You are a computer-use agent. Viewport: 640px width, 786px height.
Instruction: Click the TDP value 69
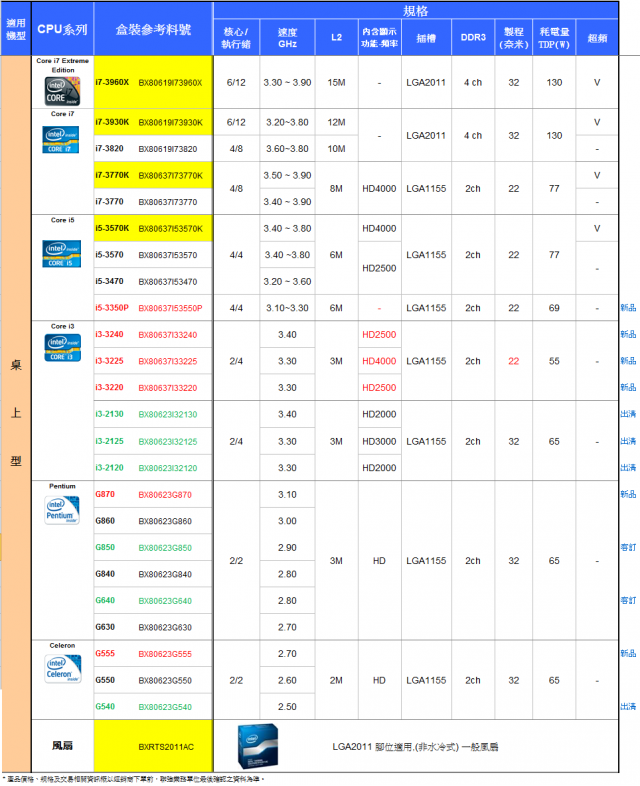tap(554, 308)
